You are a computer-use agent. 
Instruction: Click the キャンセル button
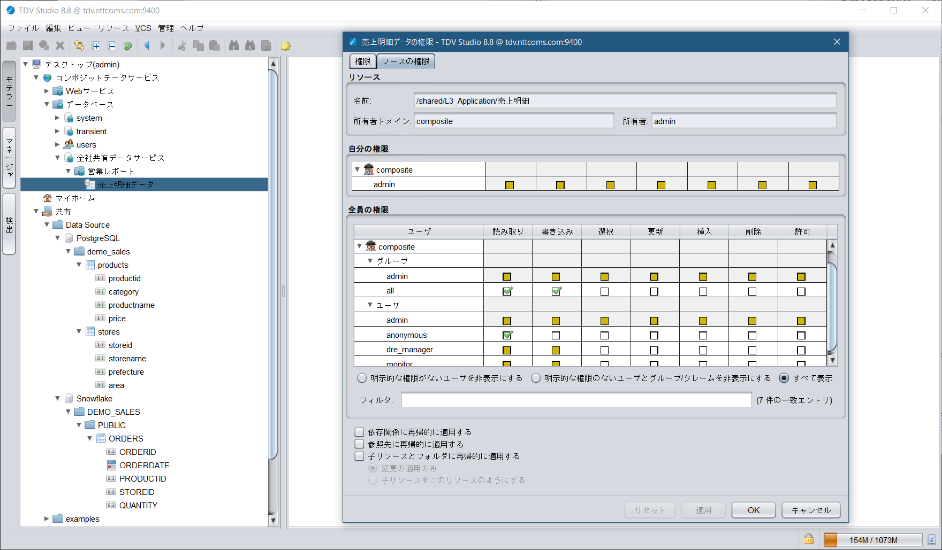[811, 510]
